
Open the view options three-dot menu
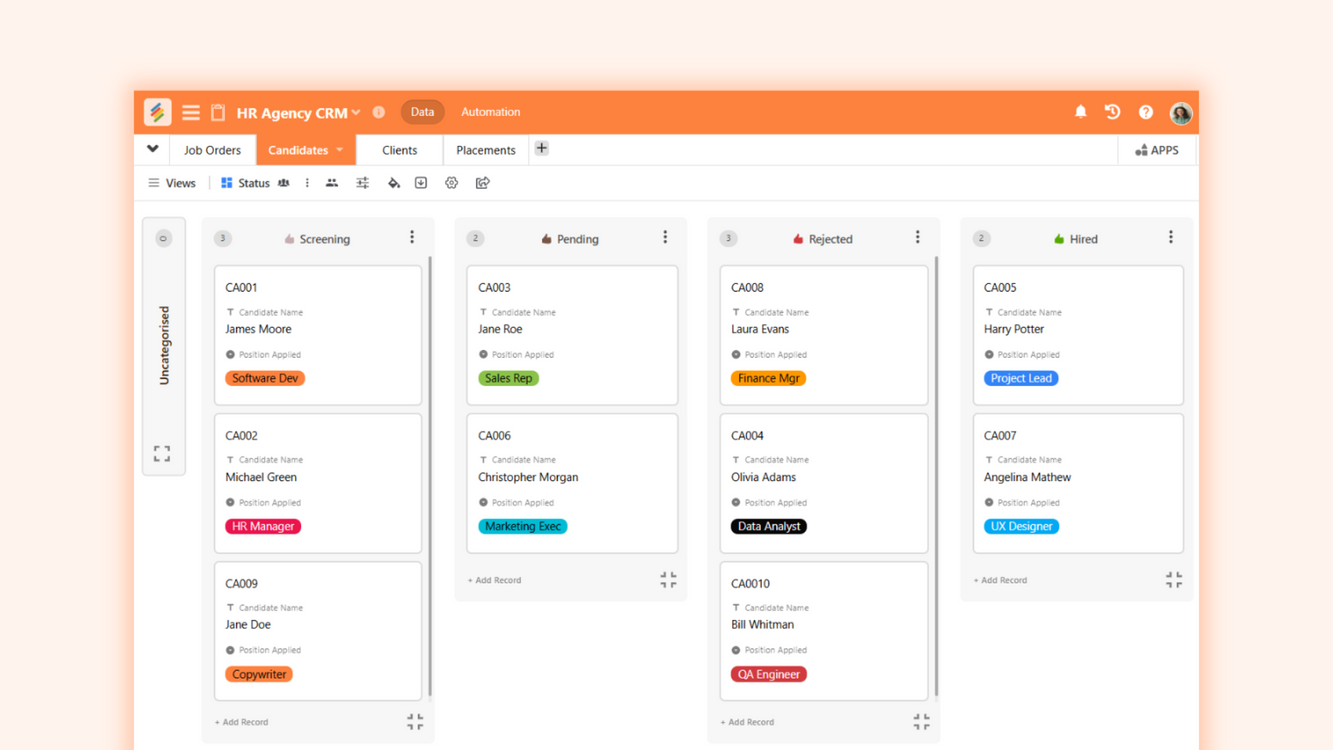(307, 183)
